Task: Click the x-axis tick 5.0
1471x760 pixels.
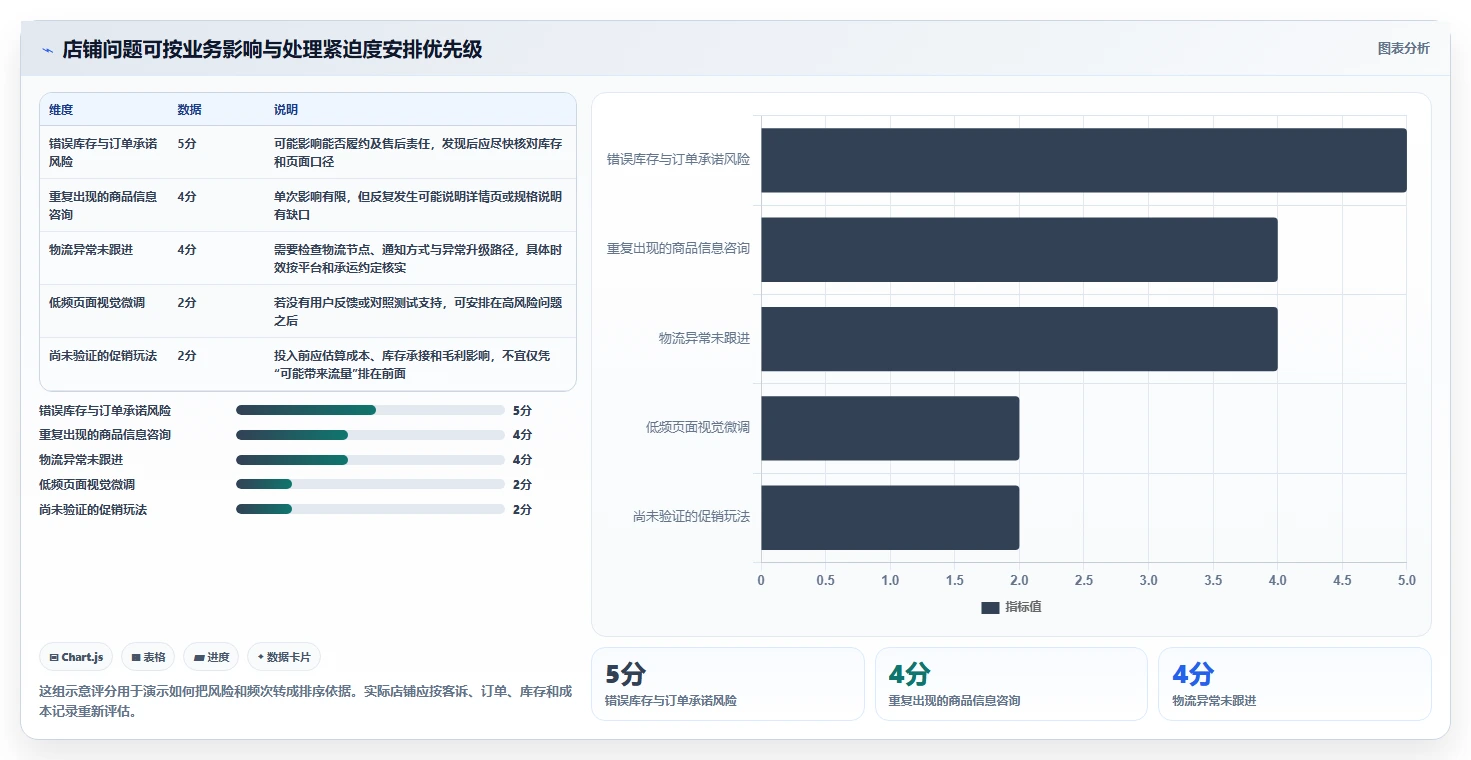Action: (1406, 580)
